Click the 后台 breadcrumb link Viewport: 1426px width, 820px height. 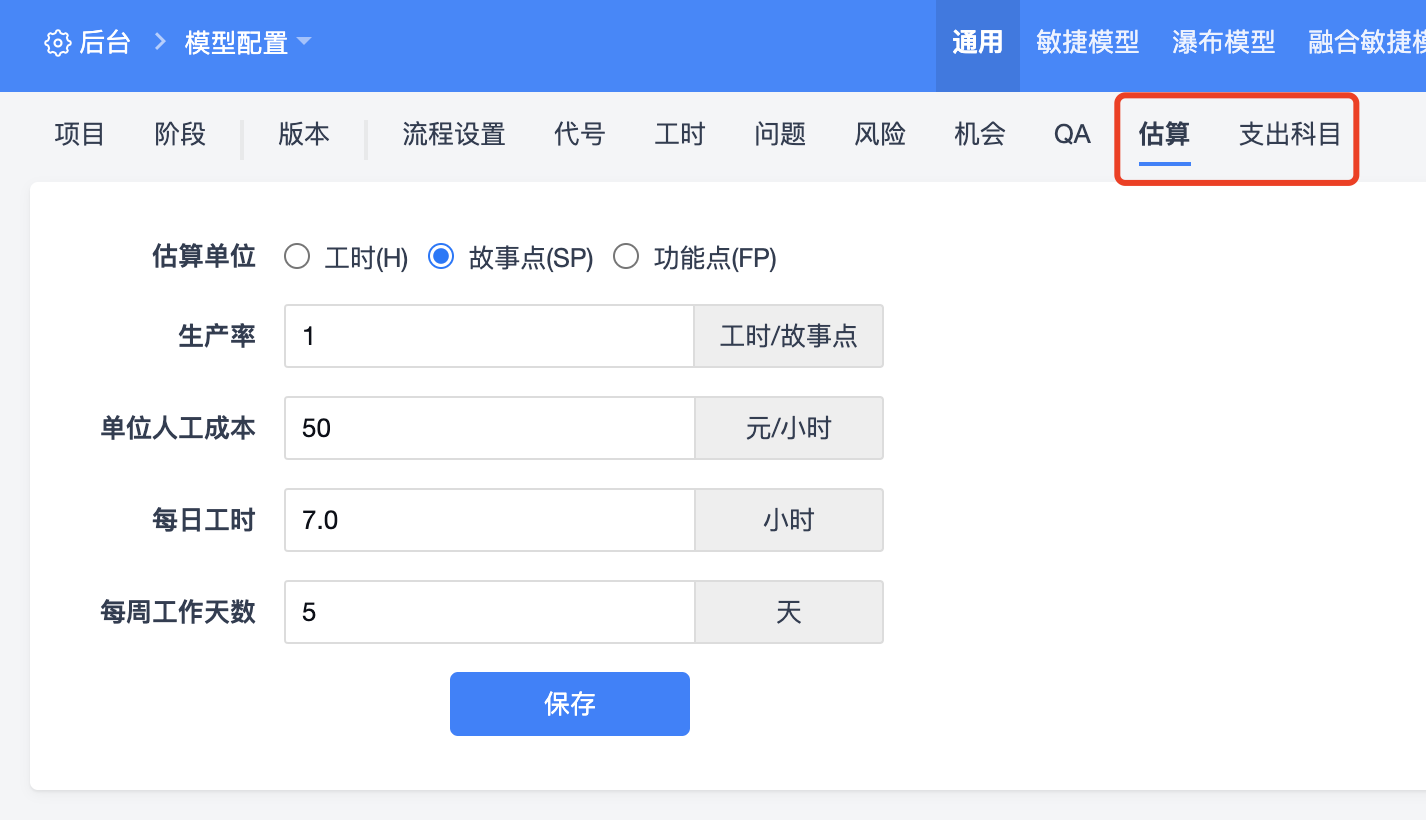(x=105, y=43)
